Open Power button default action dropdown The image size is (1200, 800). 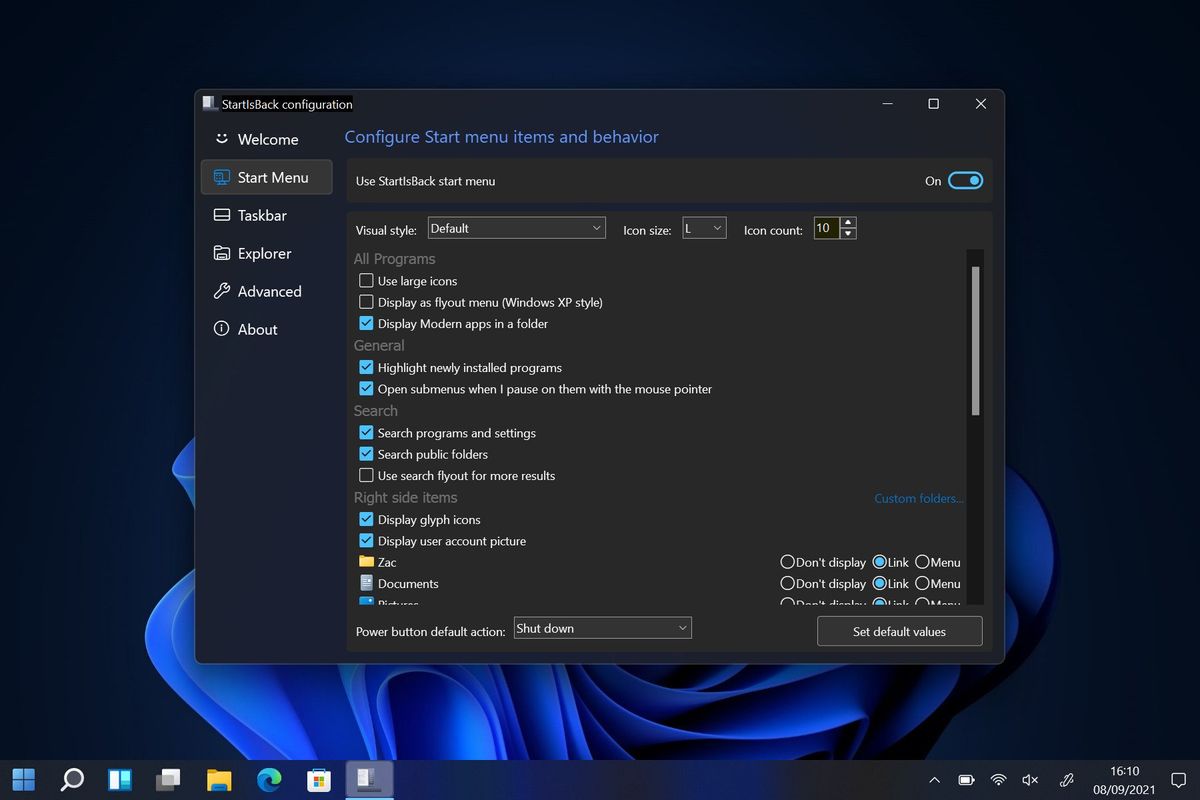pyautogui.click(x=602, y=628)
